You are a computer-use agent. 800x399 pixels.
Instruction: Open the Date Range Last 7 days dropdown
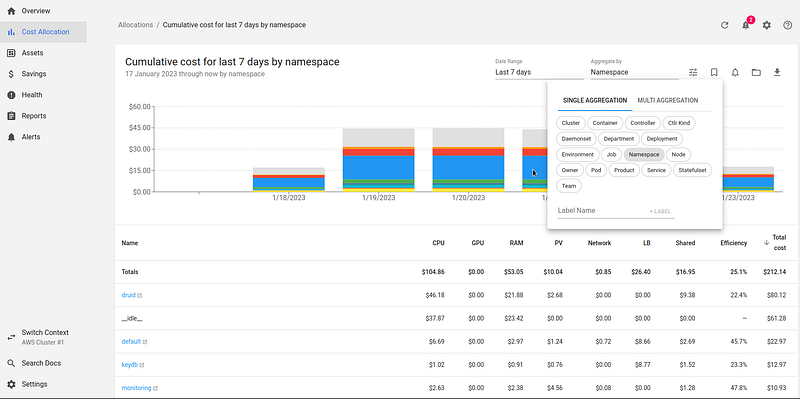(539, 72)
